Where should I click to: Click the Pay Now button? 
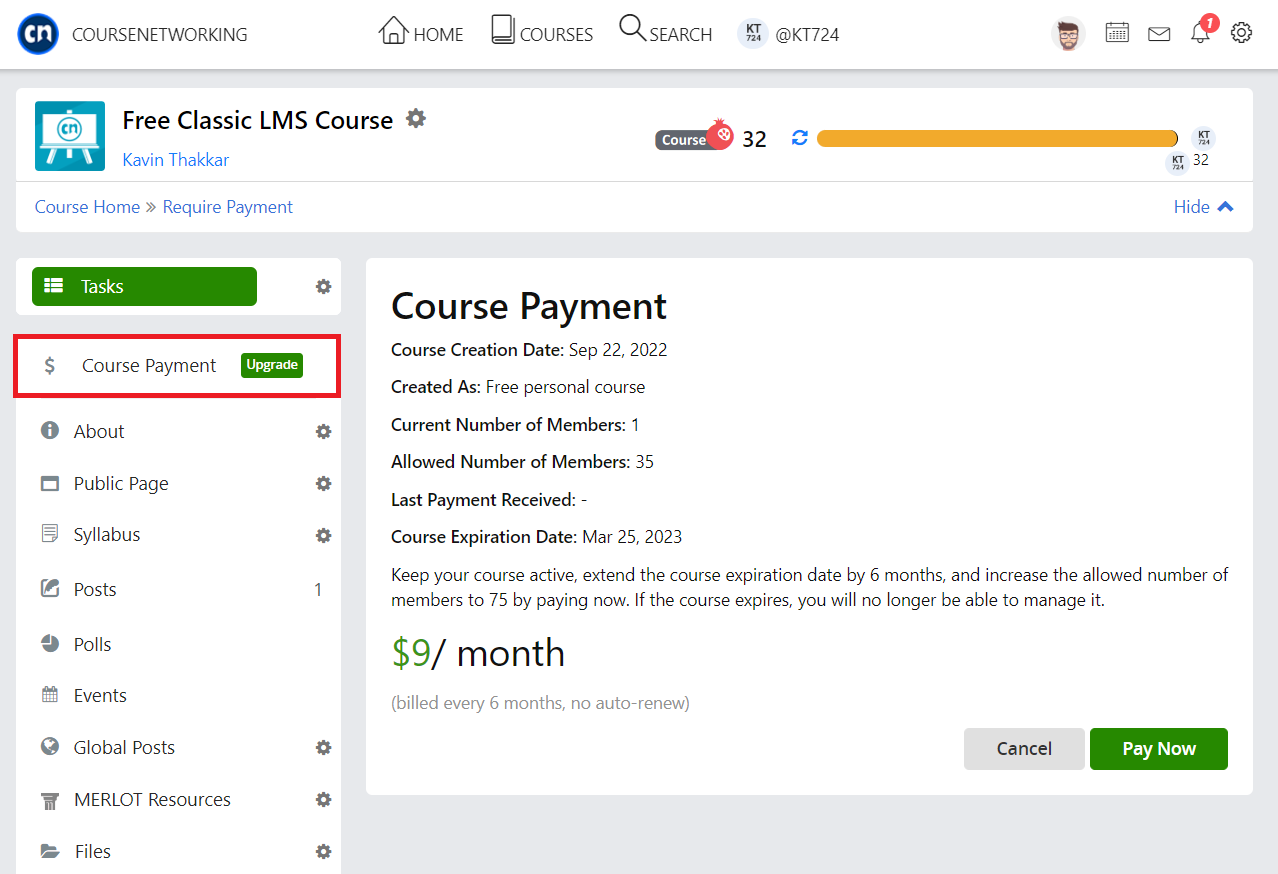click(1159, 749)
